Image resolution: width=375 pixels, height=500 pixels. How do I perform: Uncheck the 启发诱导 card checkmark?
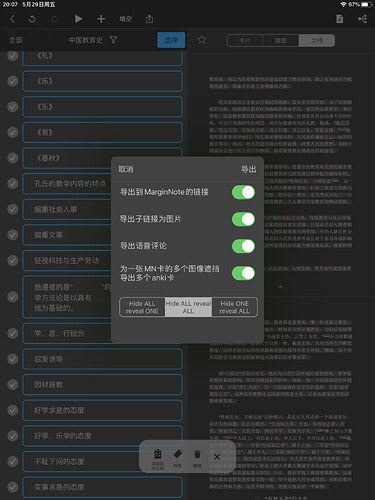point(13,359)
